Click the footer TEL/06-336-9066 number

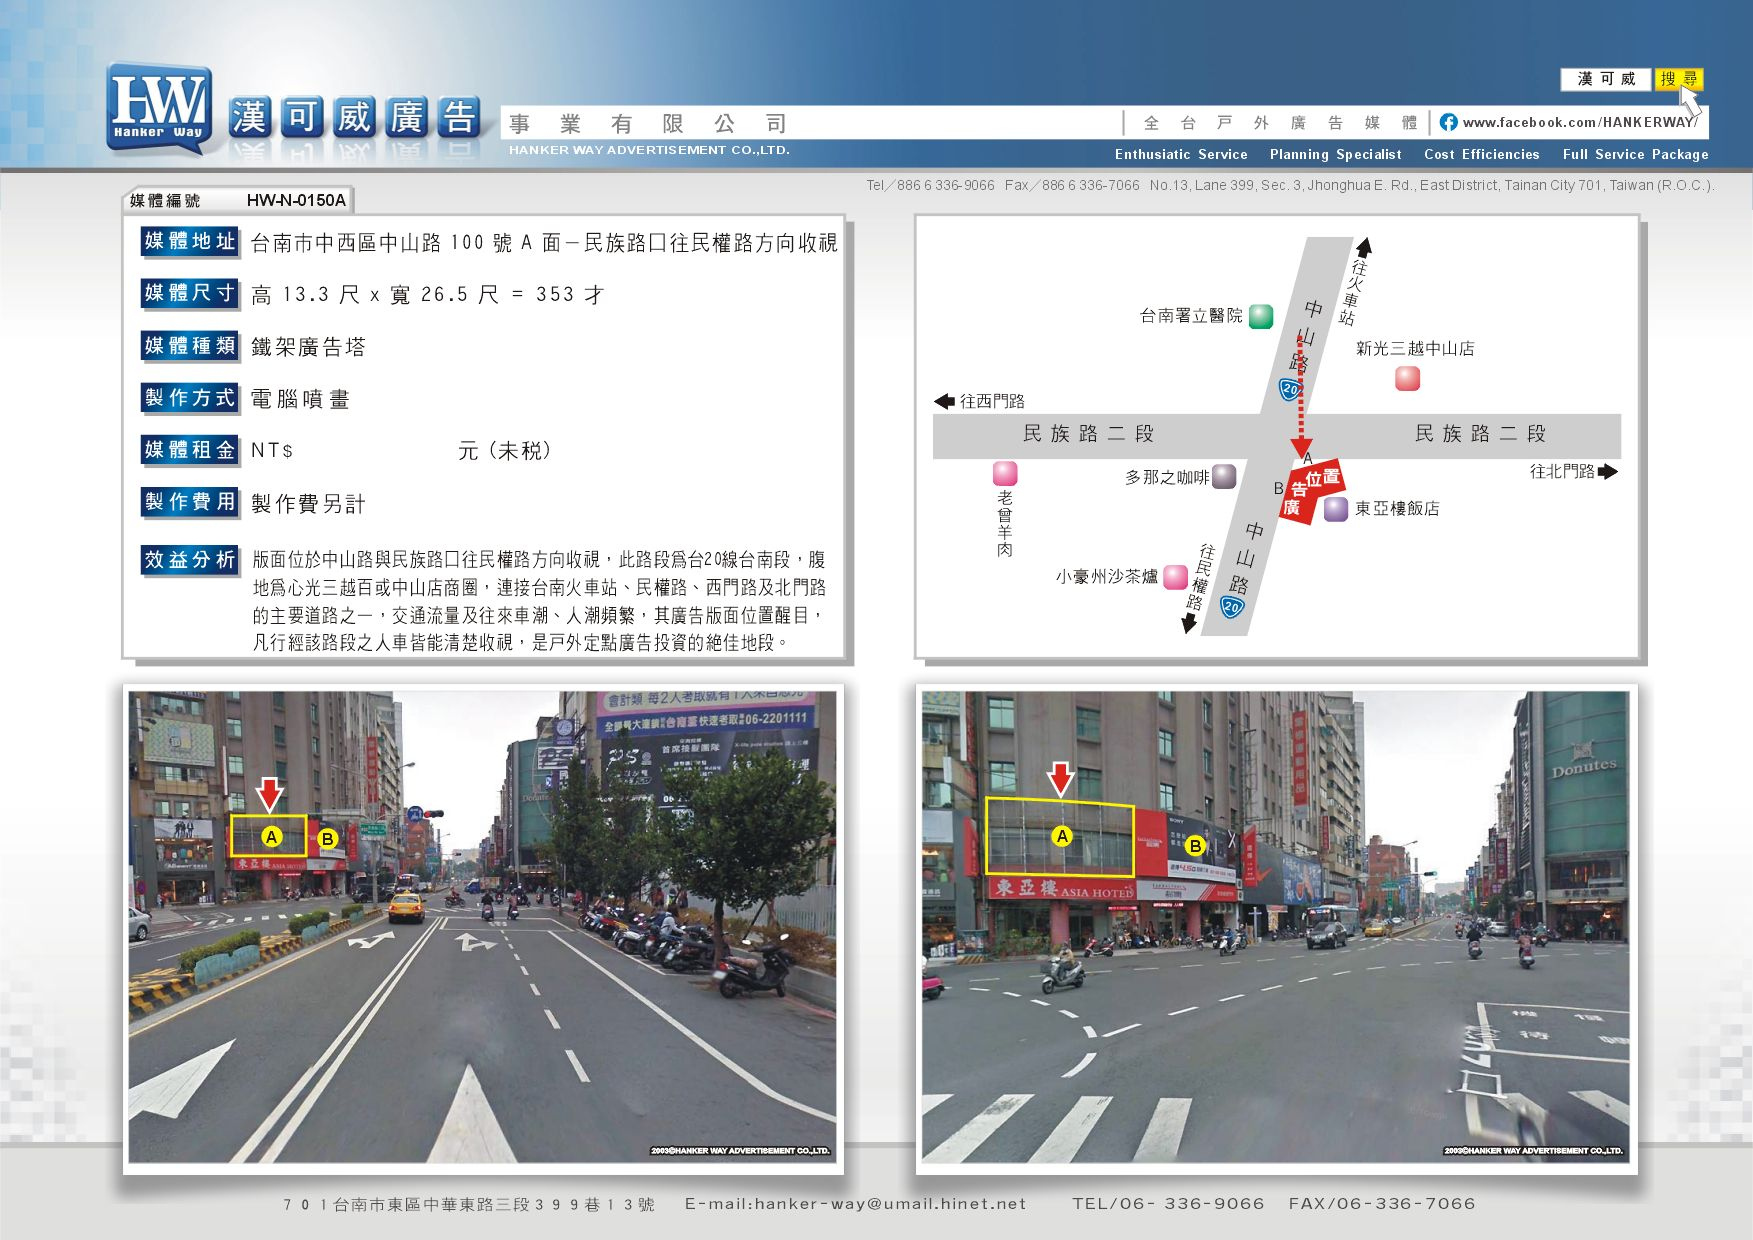(1168, 1204)
